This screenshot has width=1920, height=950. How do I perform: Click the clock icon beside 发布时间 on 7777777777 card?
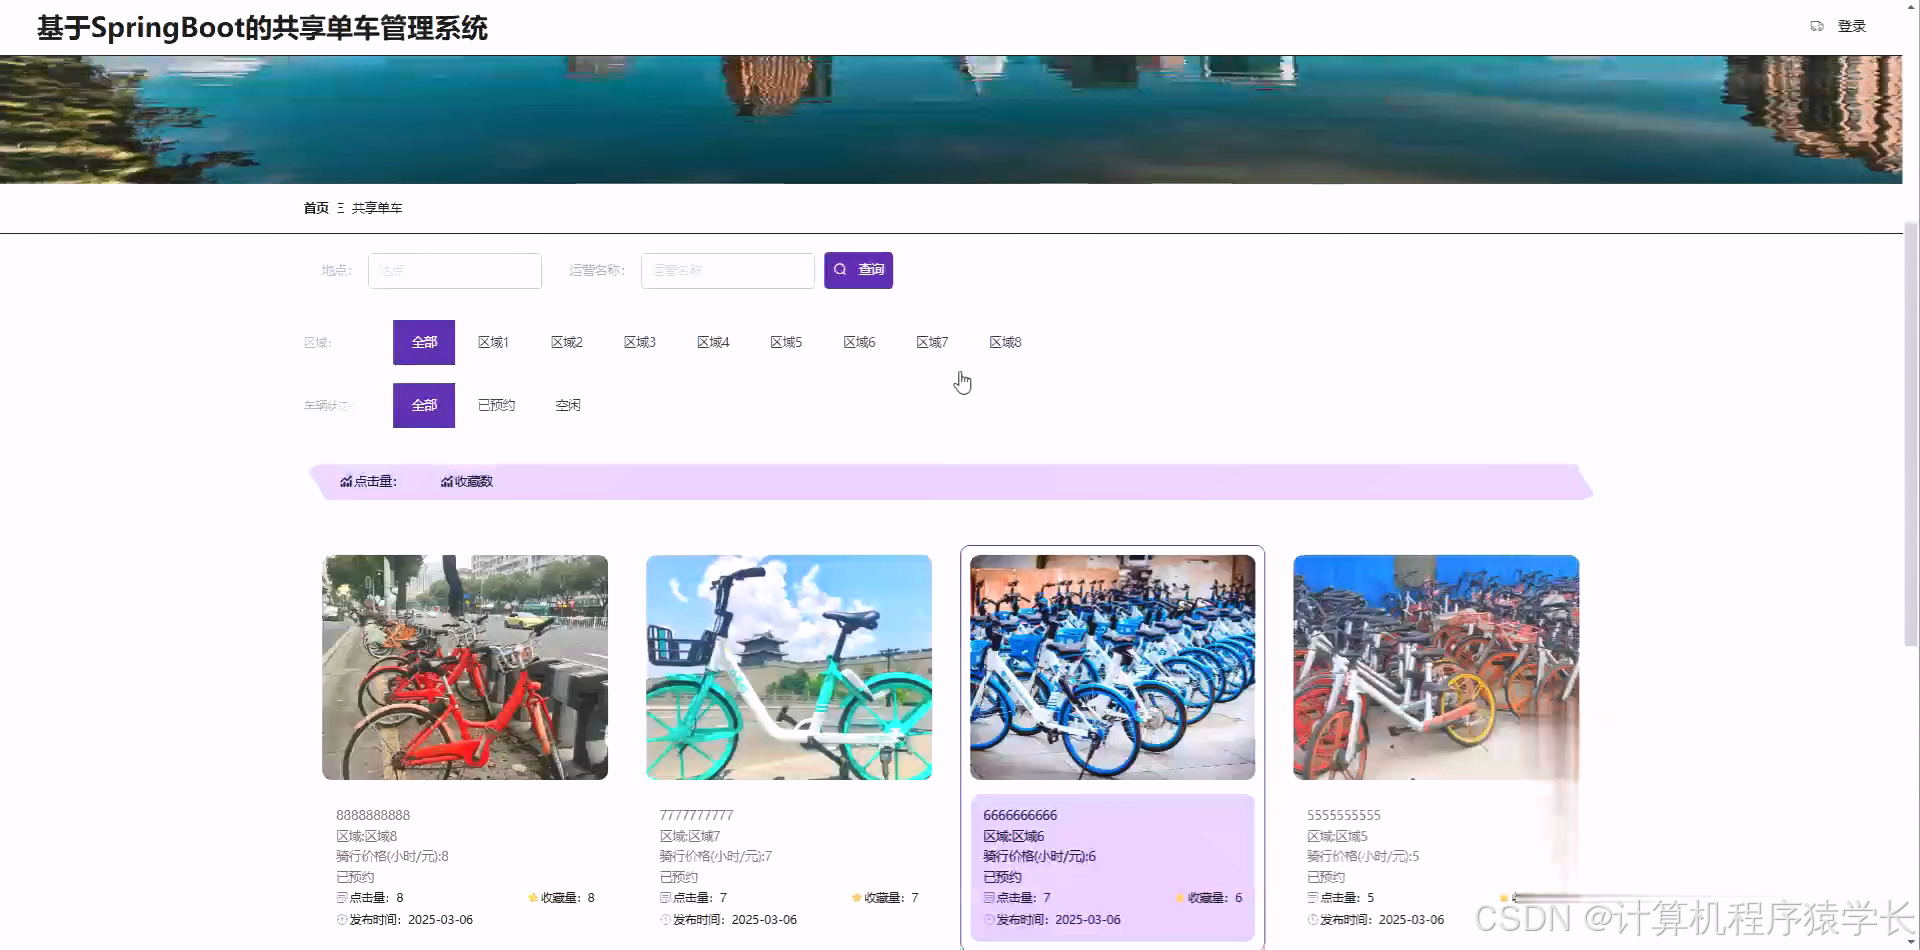pyautogui.click(x=663, y=919)
